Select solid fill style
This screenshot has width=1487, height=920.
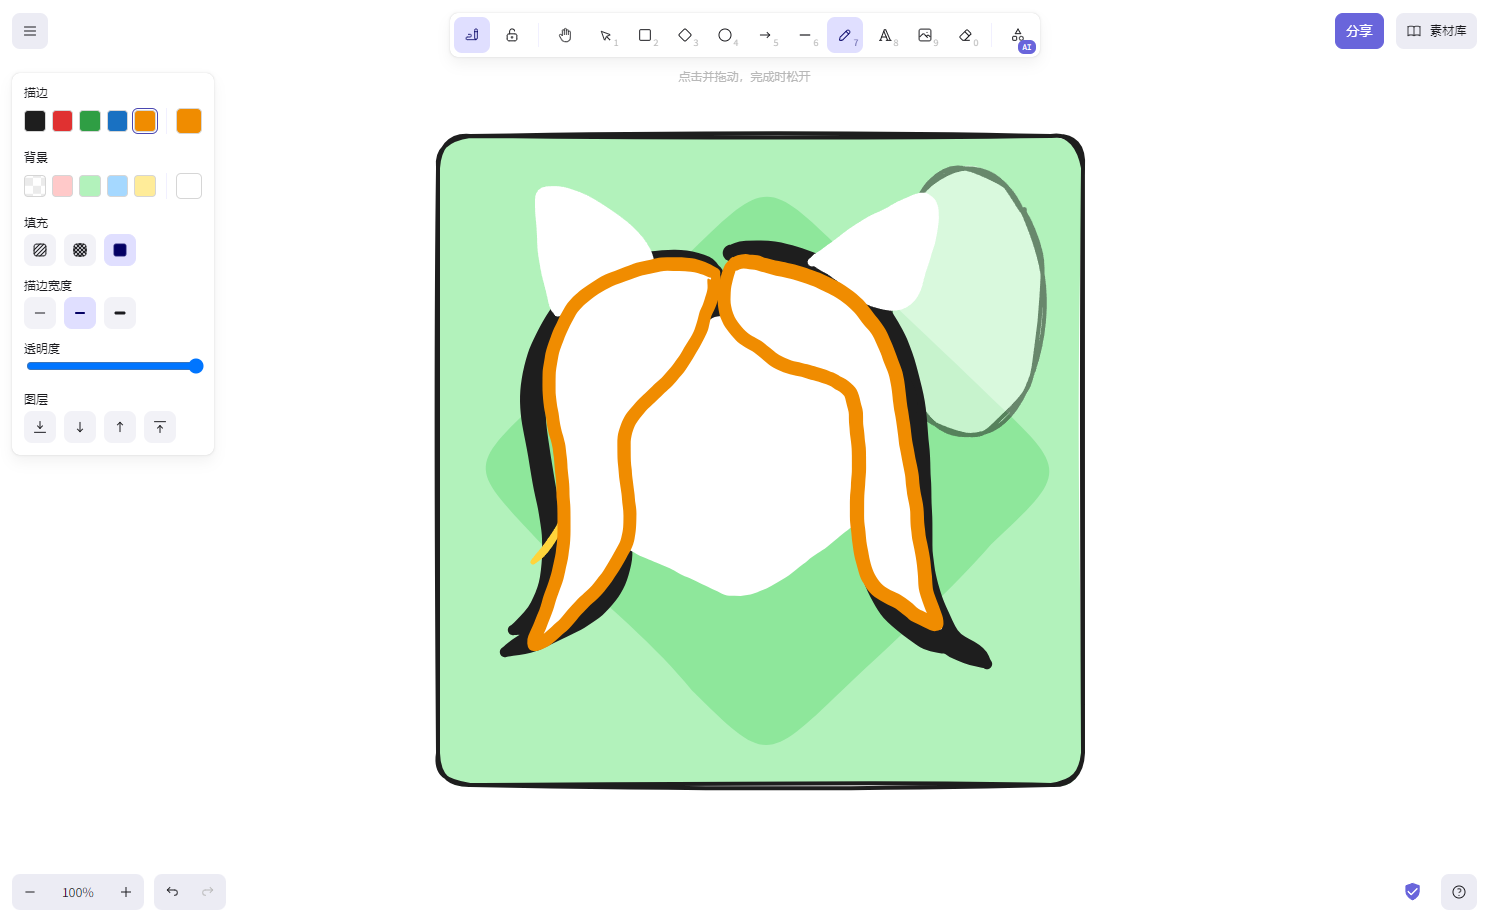tap(120, 250)
